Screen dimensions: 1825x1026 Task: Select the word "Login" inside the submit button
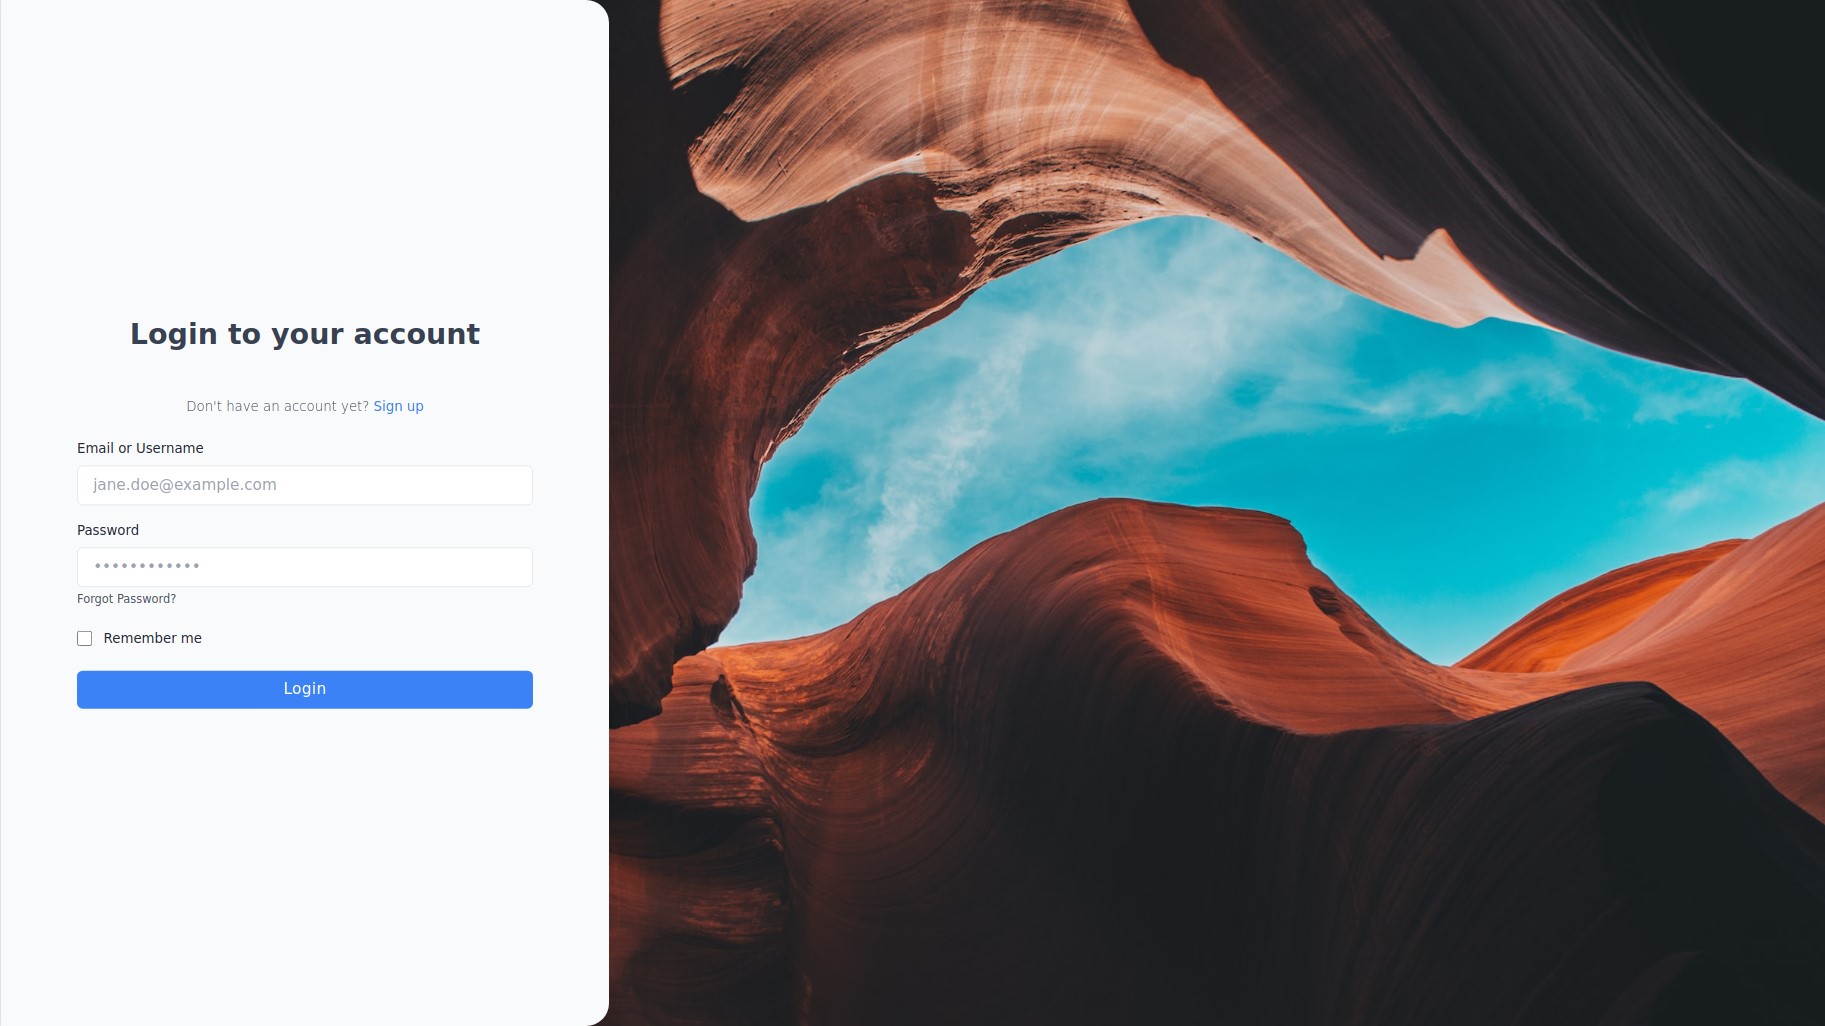point(304,689)
